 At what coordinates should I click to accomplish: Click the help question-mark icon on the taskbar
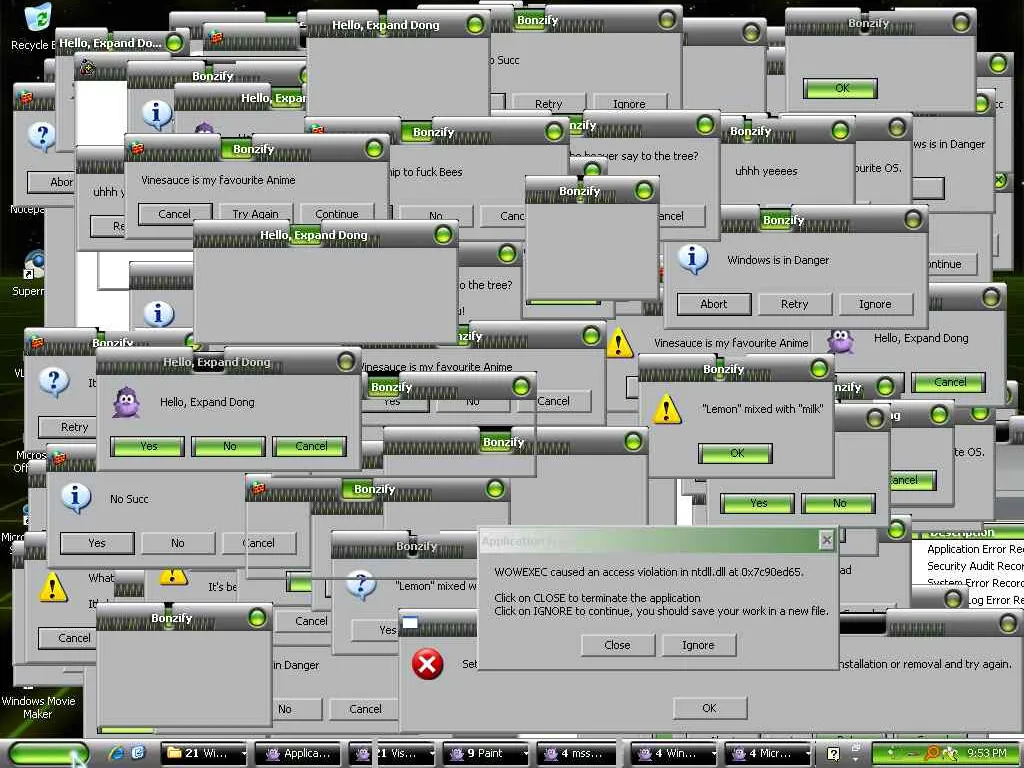[834, 754]
